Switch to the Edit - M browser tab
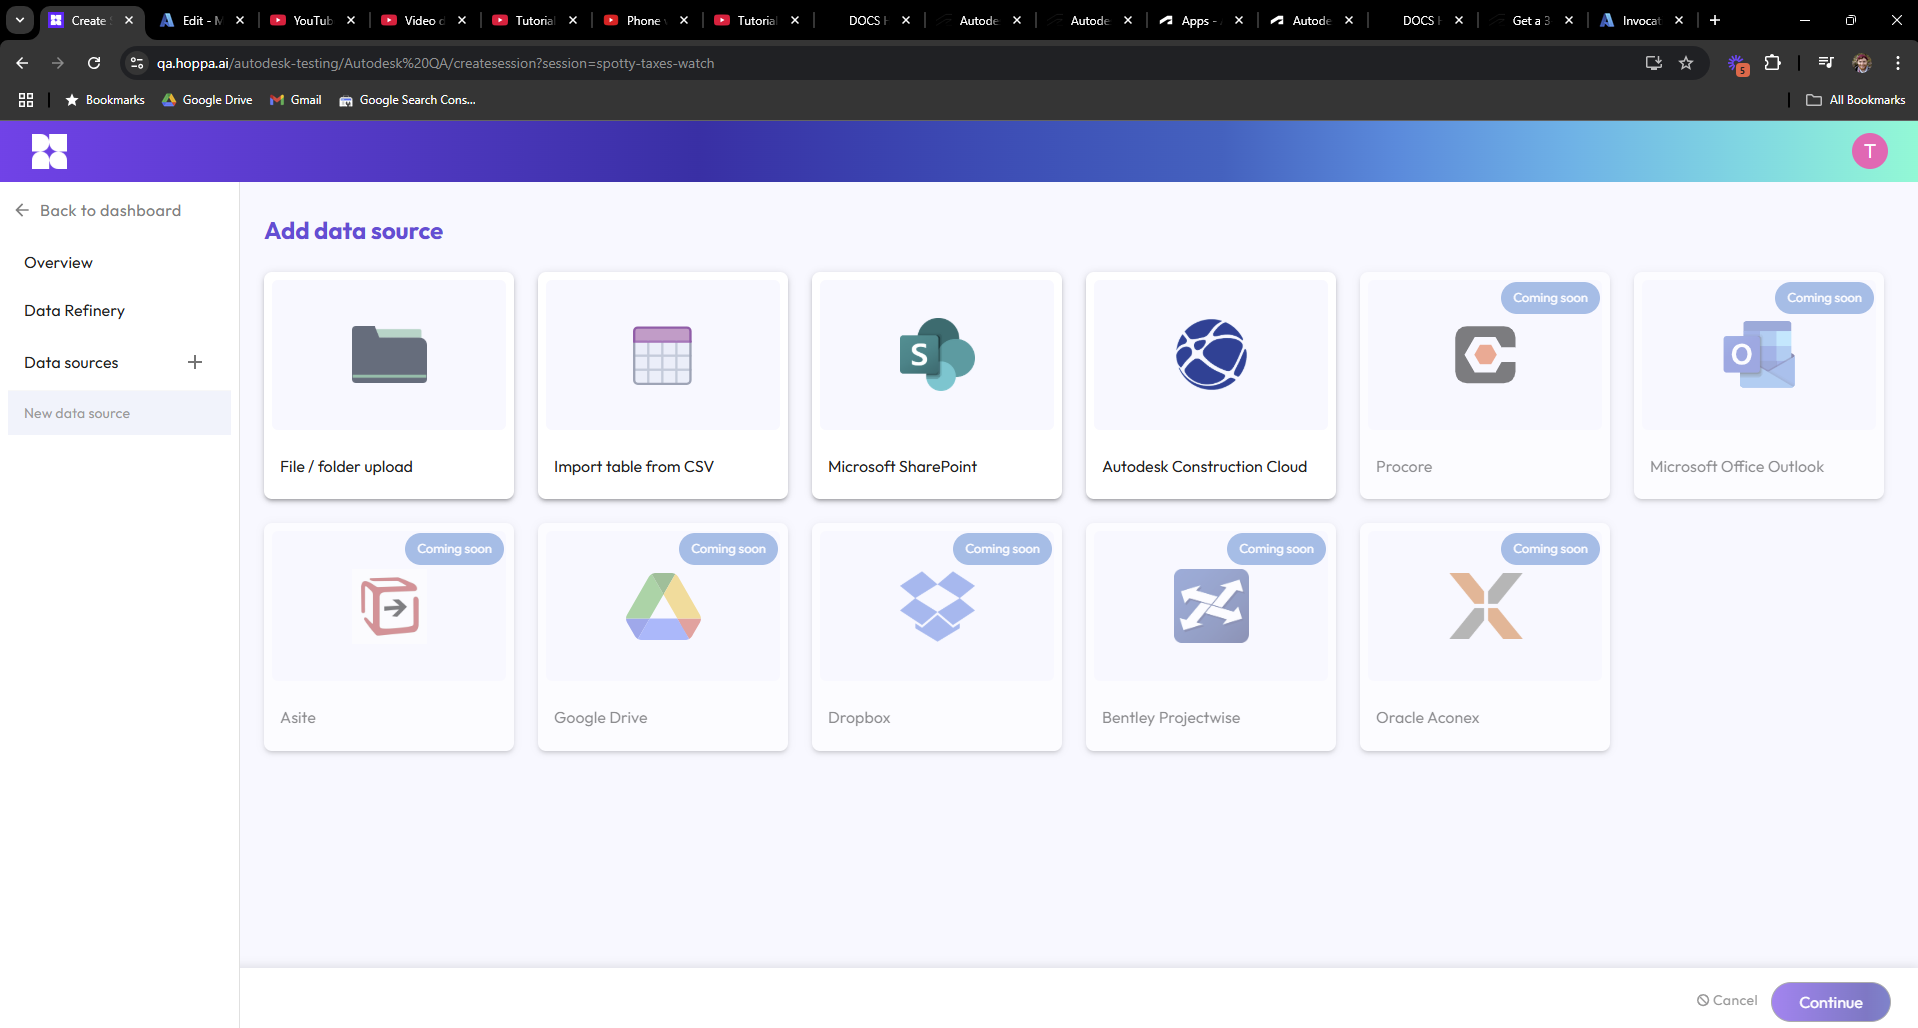 (203, 20)
